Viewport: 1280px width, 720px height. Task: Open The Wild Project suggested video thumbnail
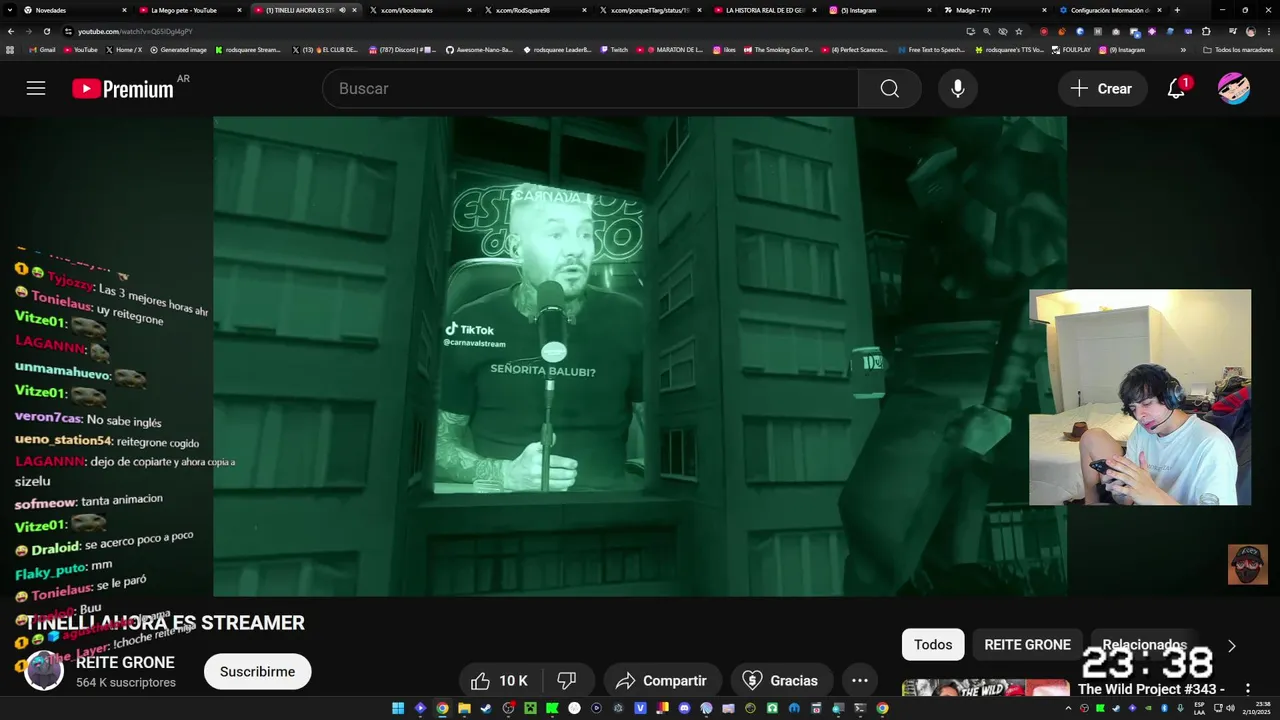pyautogui.click(x=985, y=688)
